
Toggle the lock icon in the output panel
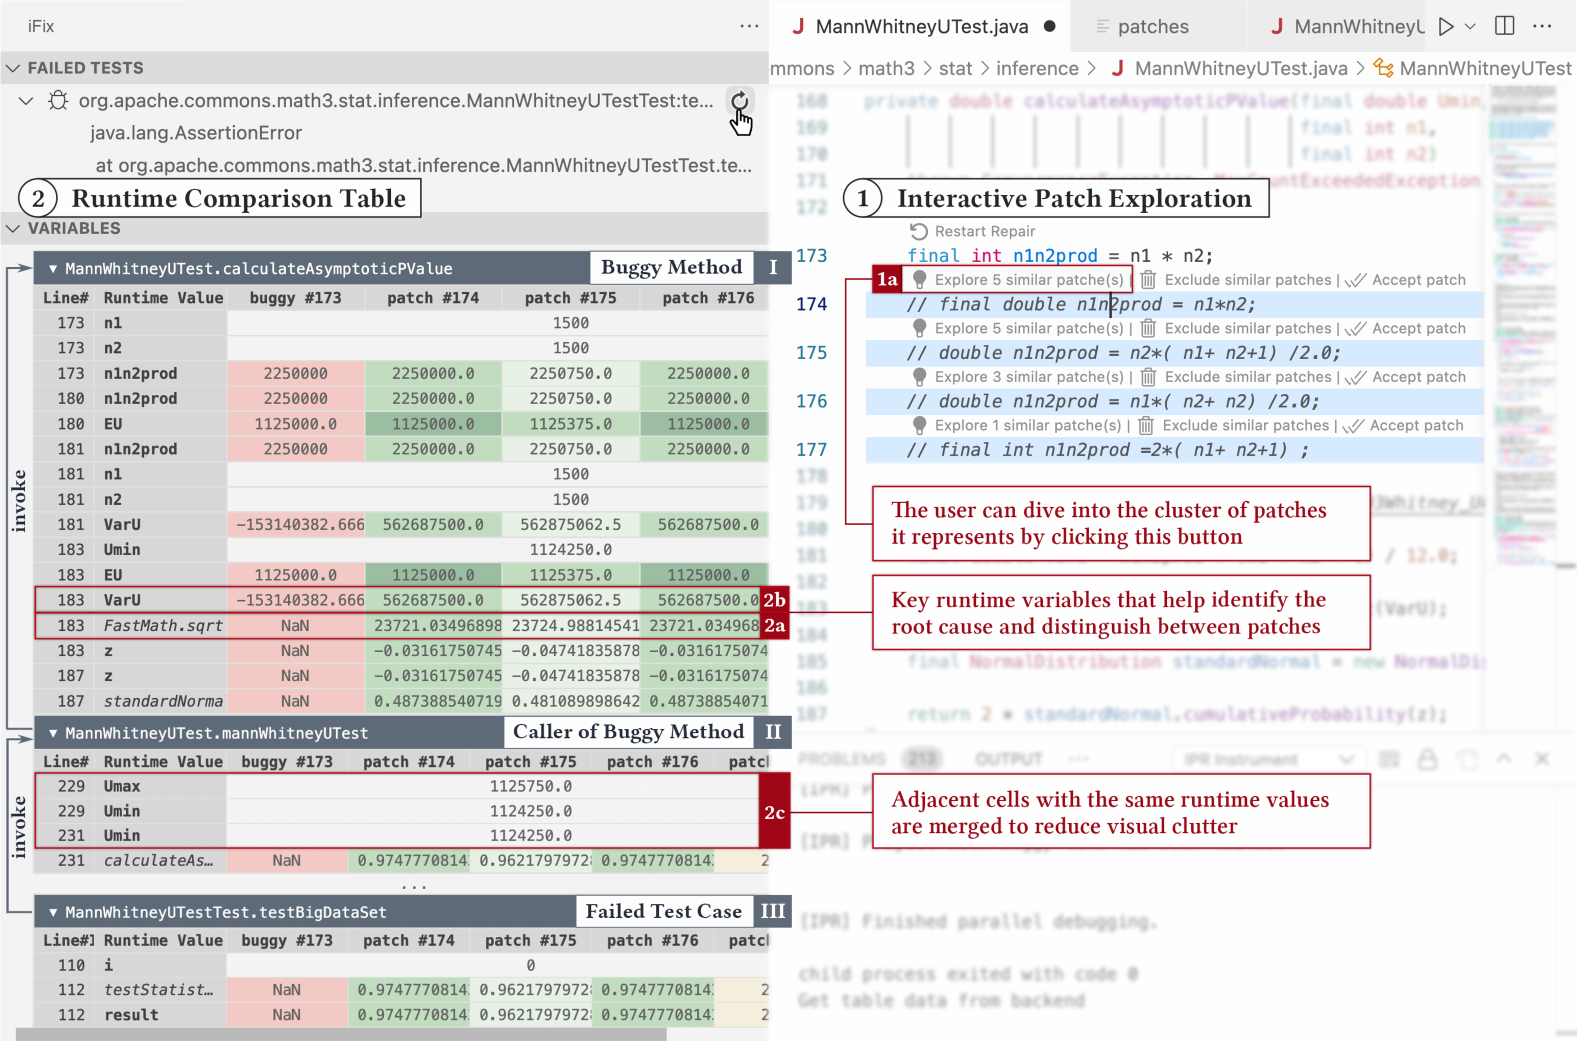pyautogui.click(x=1427, y=759)
